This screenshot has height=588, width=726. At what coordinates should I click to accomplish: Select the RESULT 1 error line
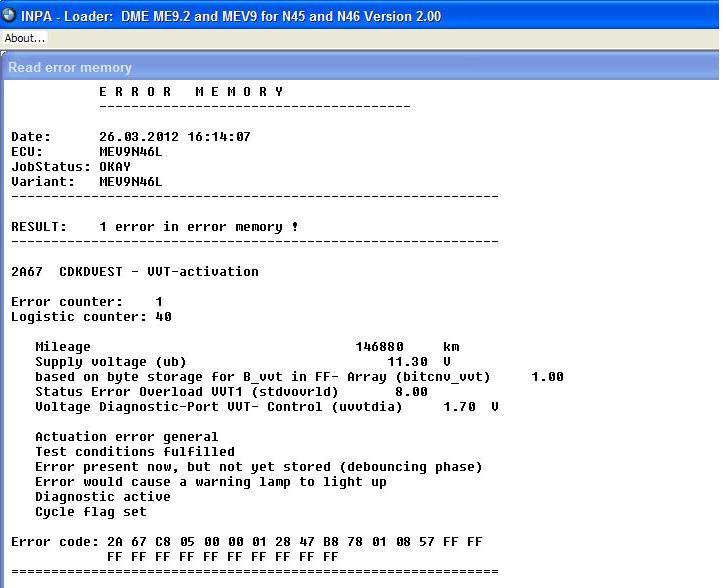154,227
